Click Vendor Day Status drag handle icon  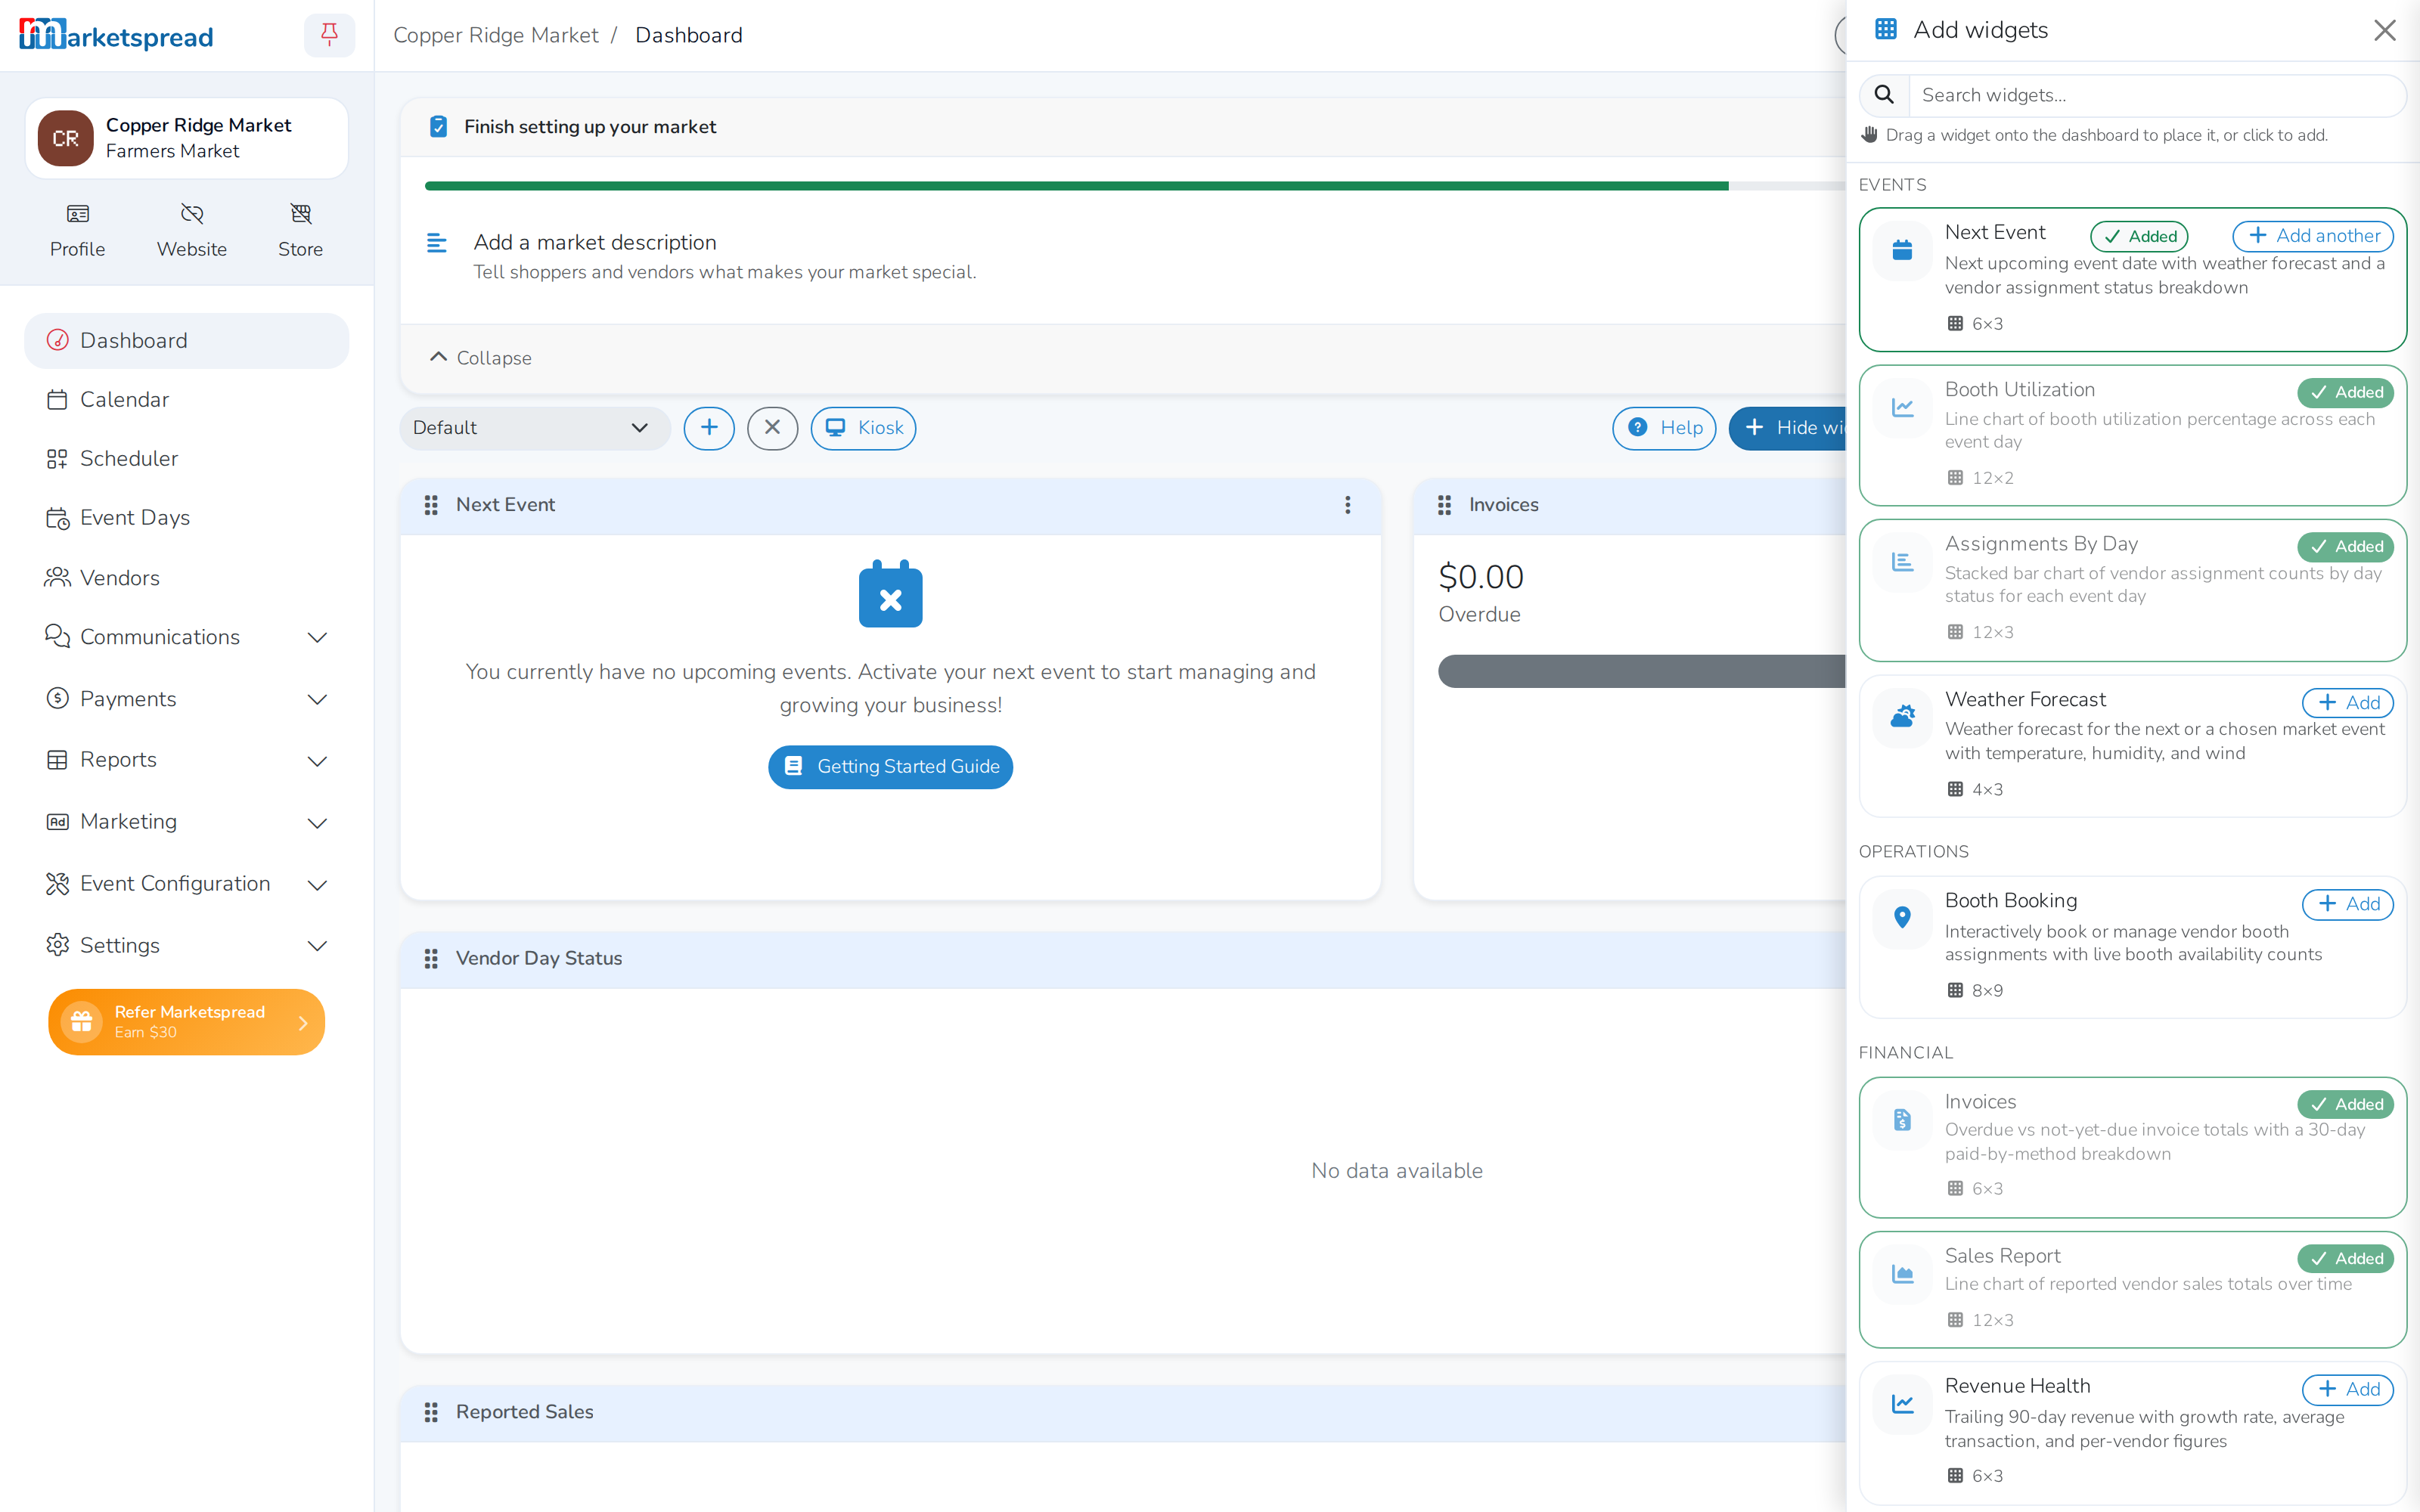[x=431, y=958]
